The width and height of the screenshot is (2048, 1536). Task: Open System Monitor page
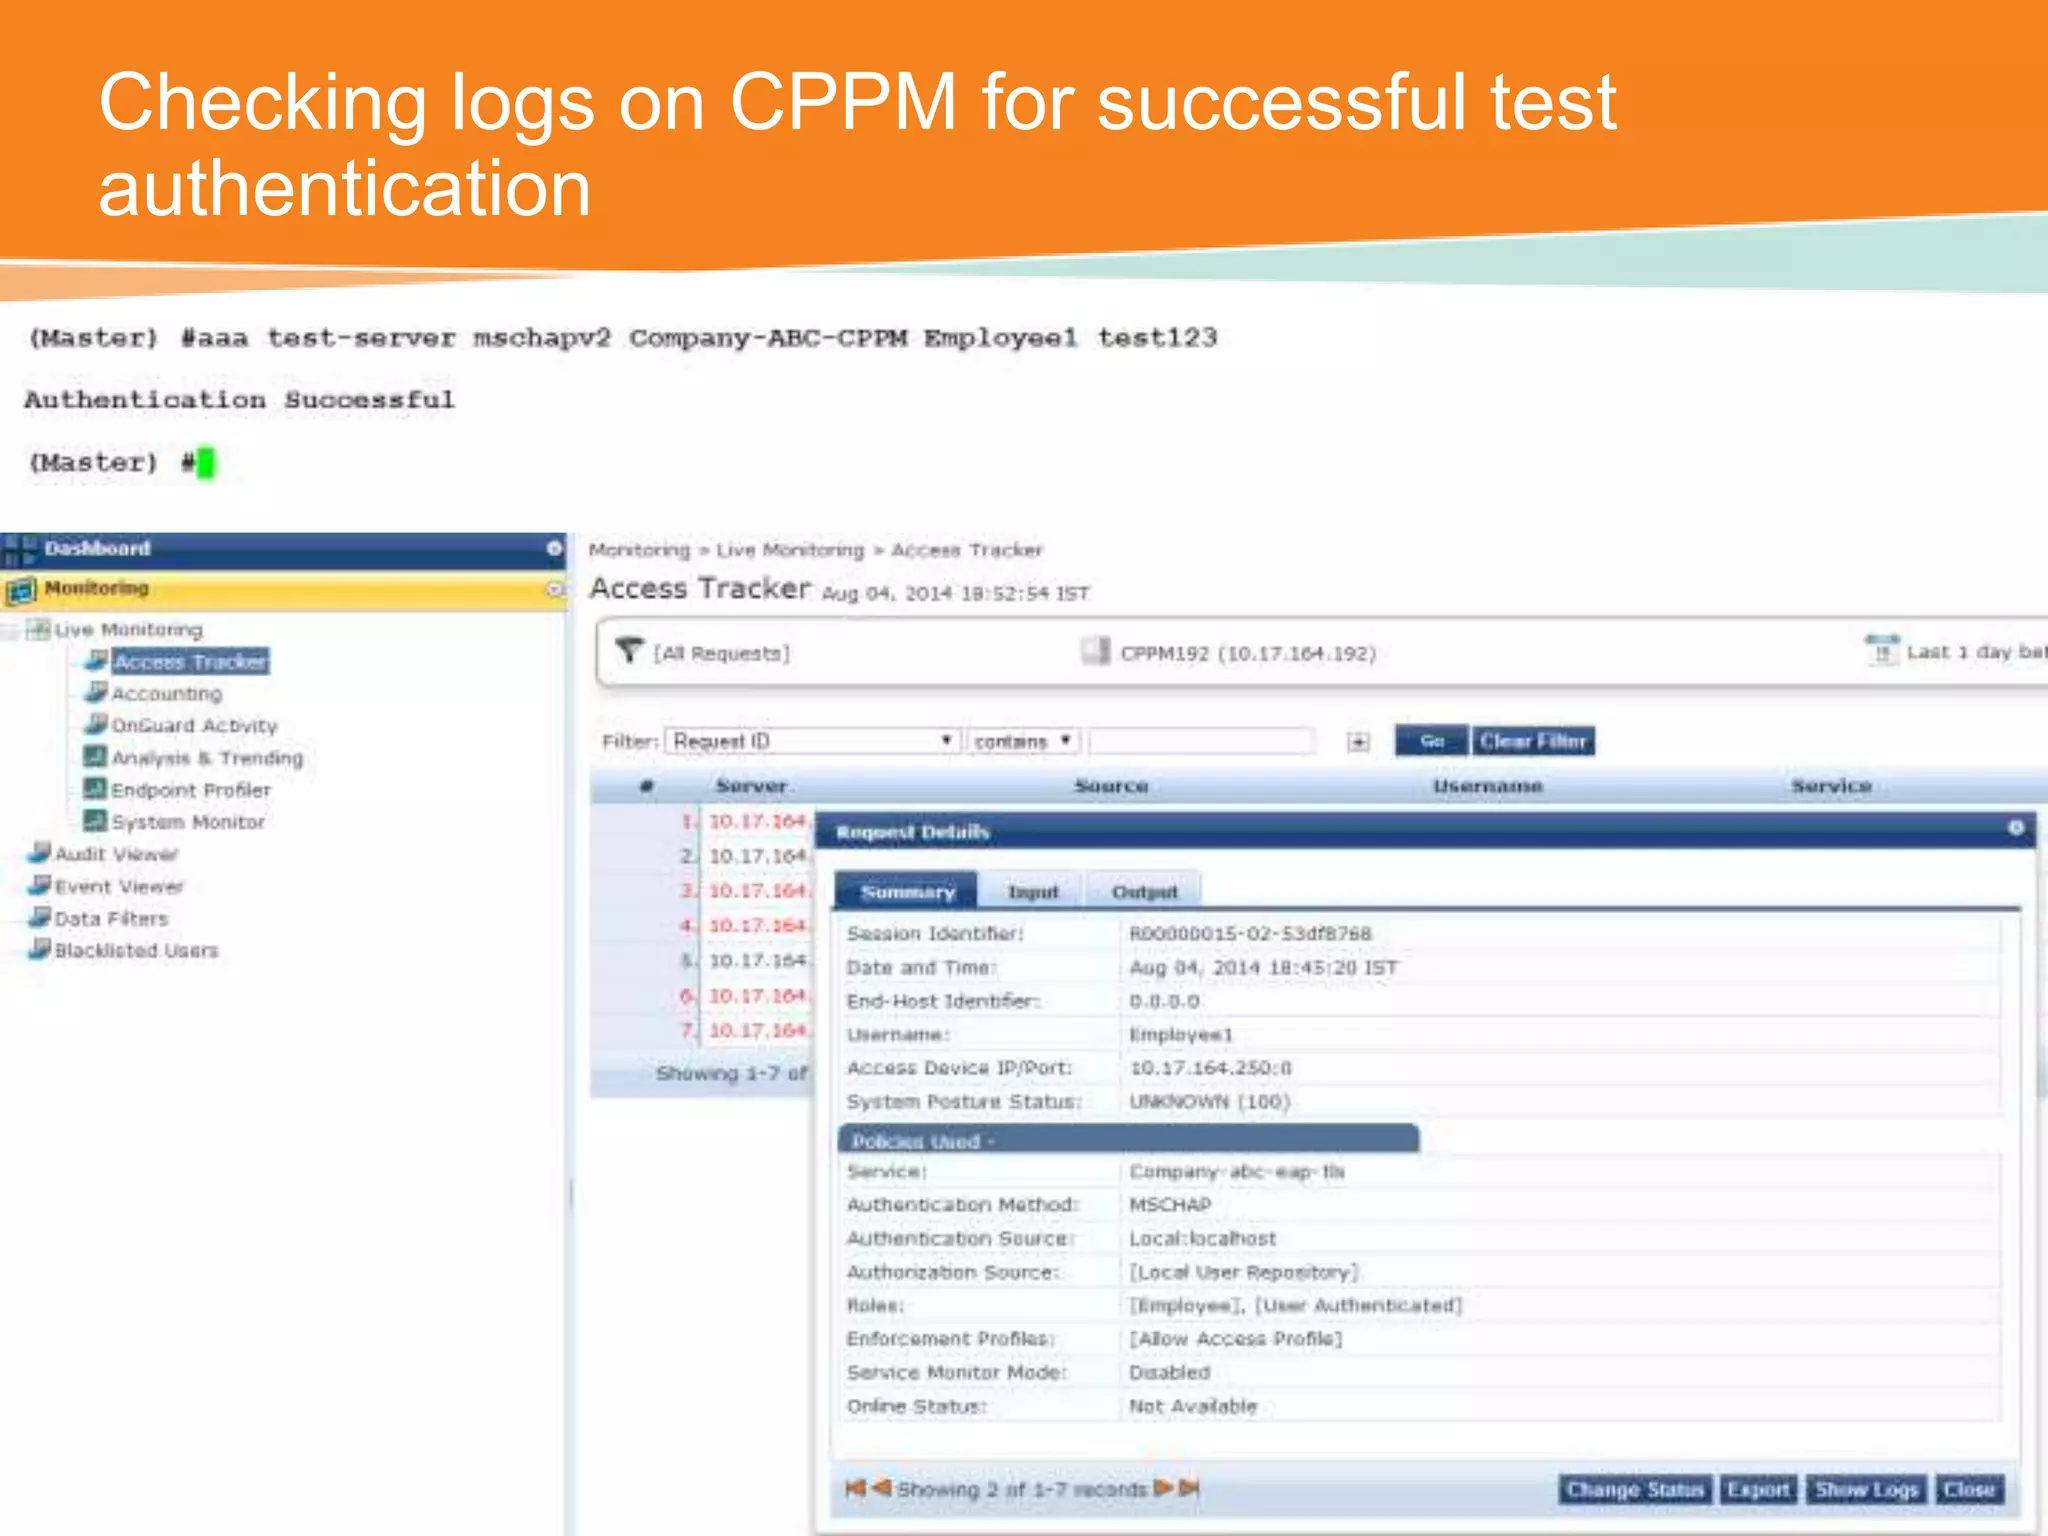188,822
